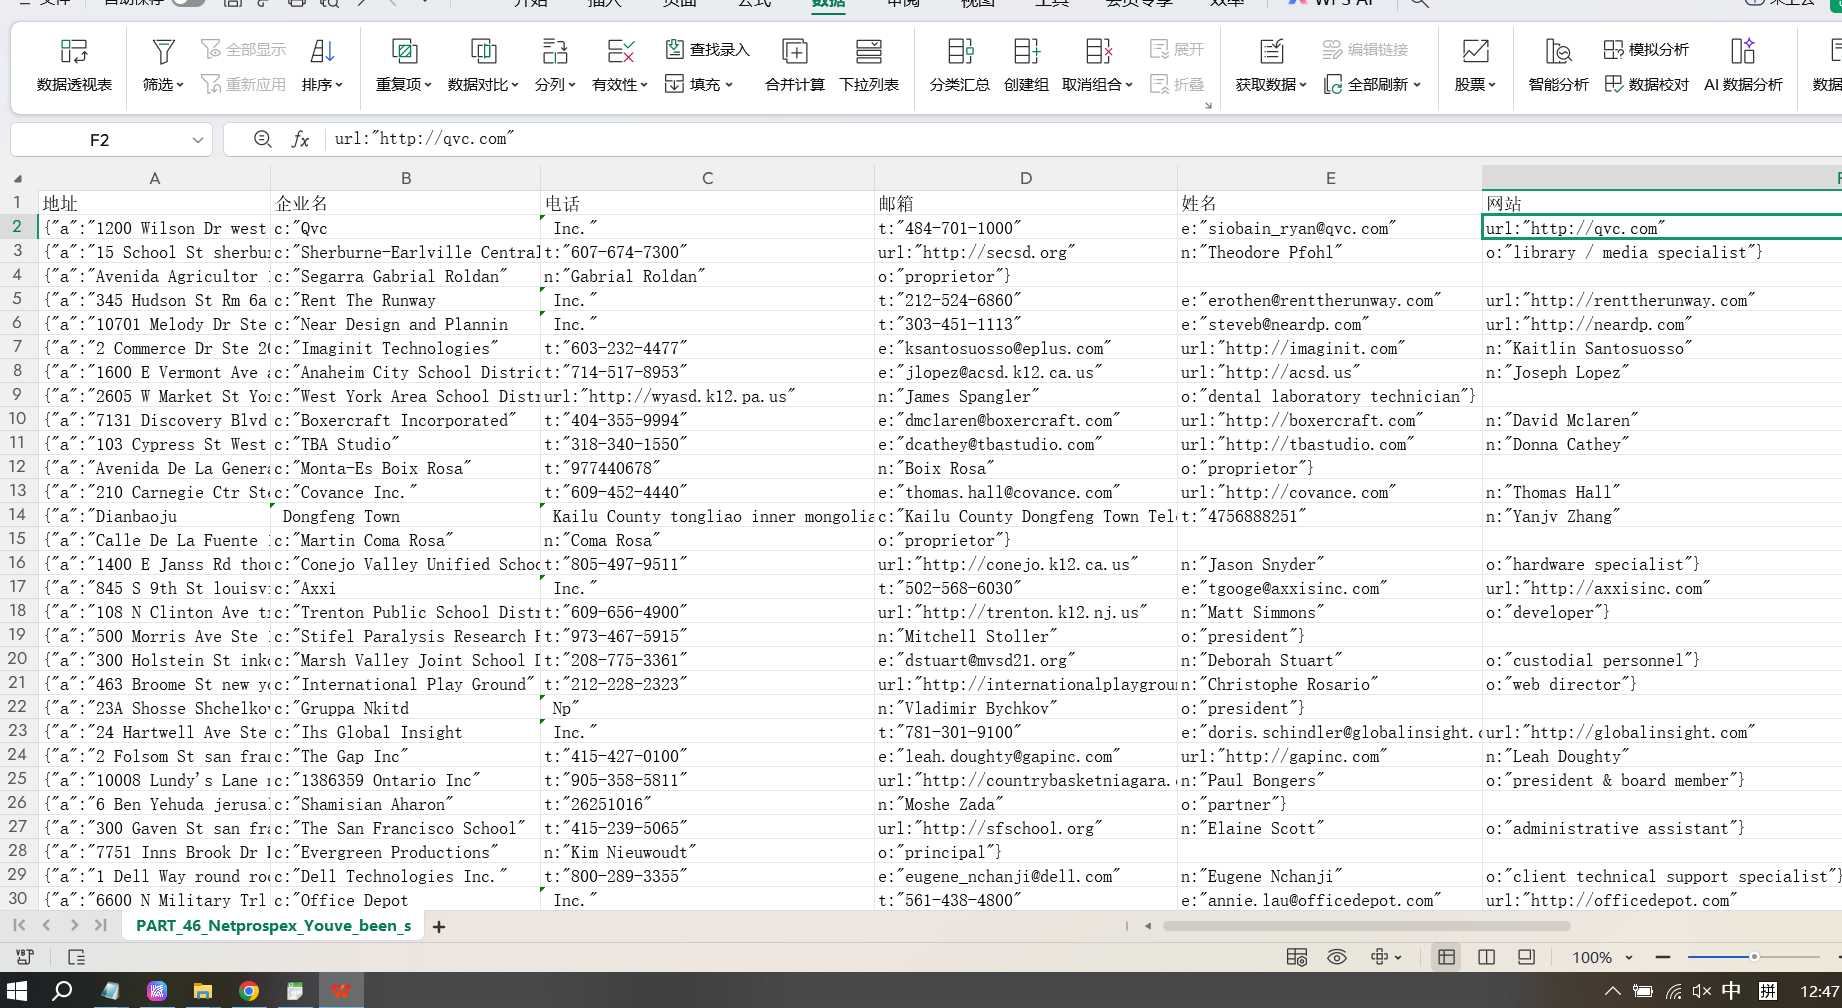Select cell n:"Theodore Pfohl"

[x=1329, y=251]
